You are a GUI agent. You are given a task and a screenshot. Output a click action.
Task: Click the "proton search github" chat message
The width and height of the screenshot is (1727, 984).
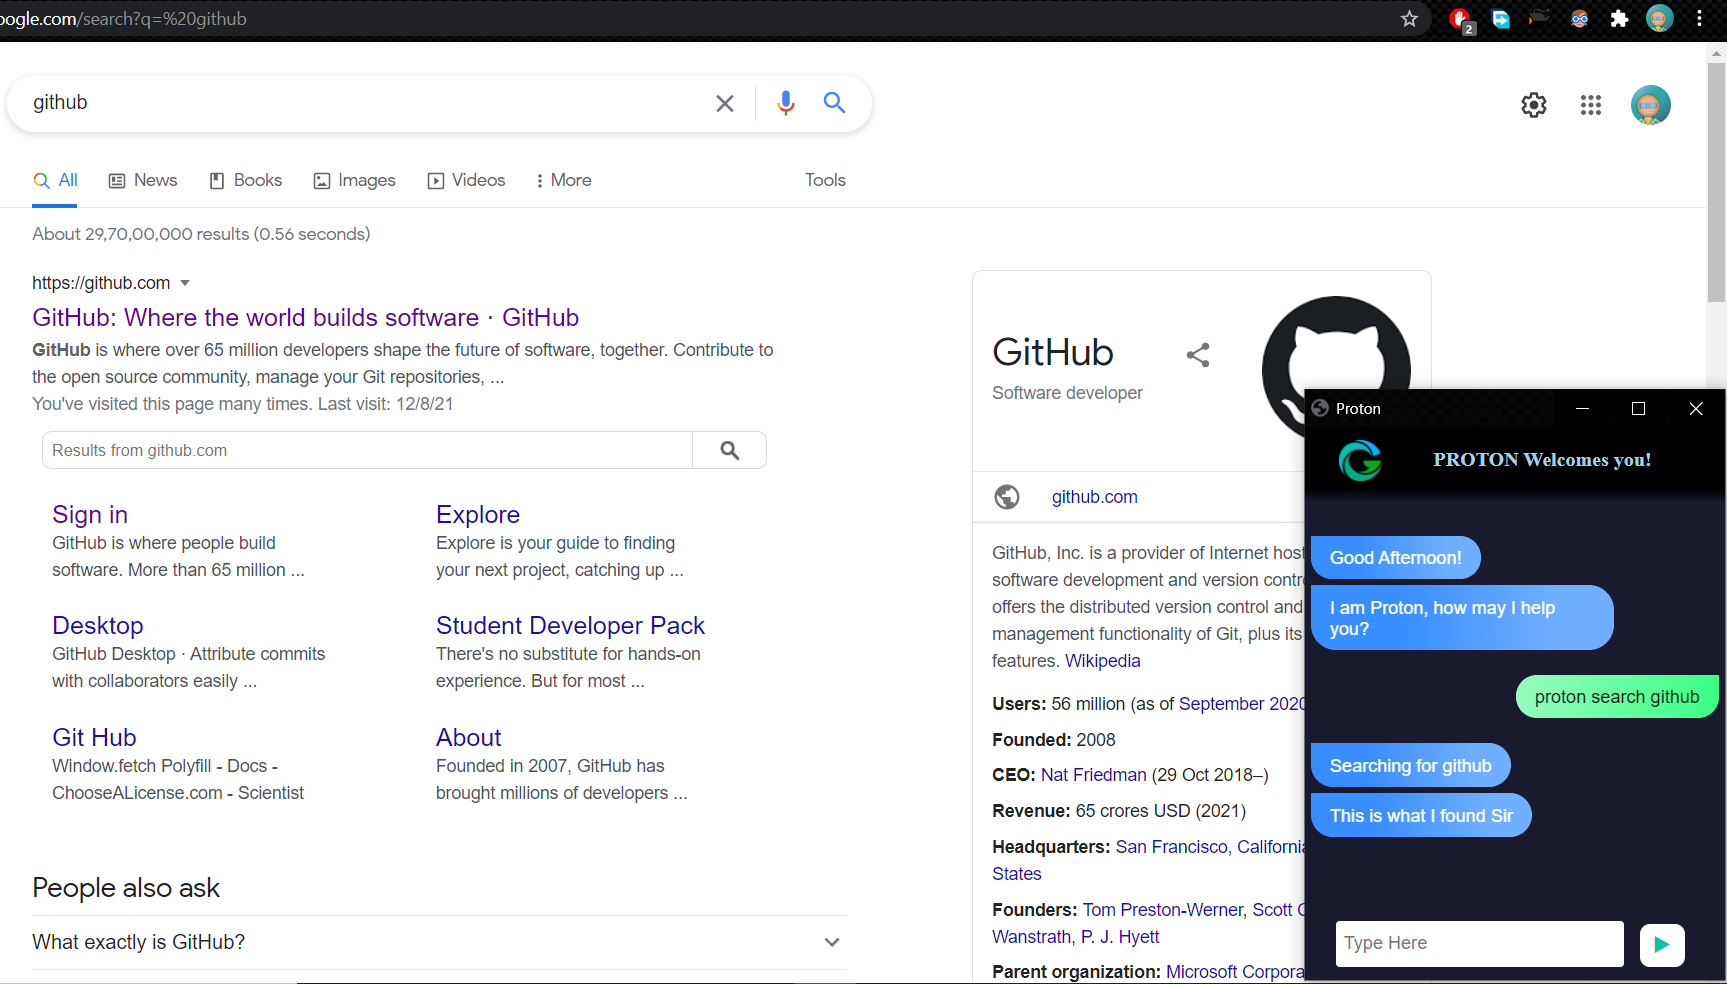coord(1617,697)
